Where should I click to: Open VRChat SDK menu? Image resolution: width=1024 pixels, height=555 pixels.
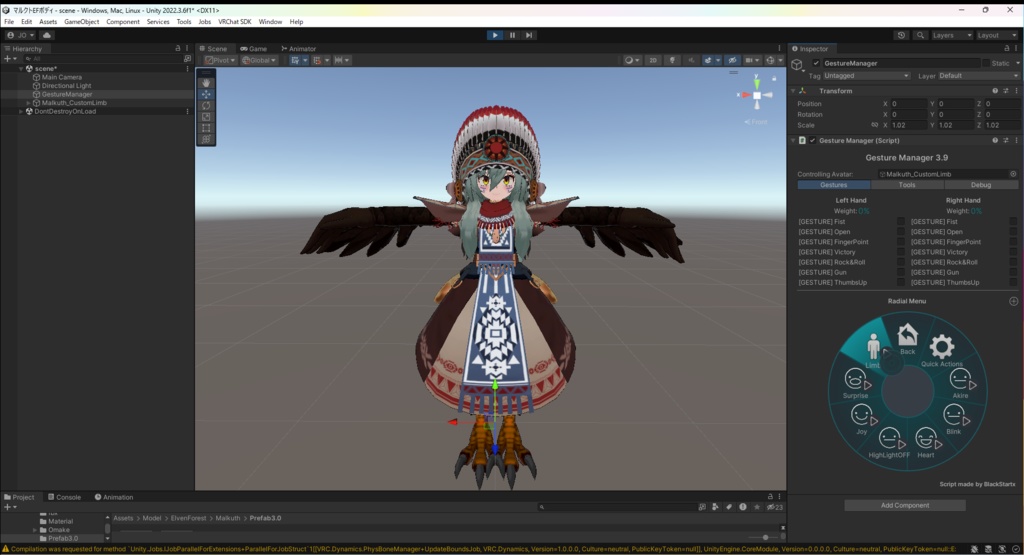point(234,22)
